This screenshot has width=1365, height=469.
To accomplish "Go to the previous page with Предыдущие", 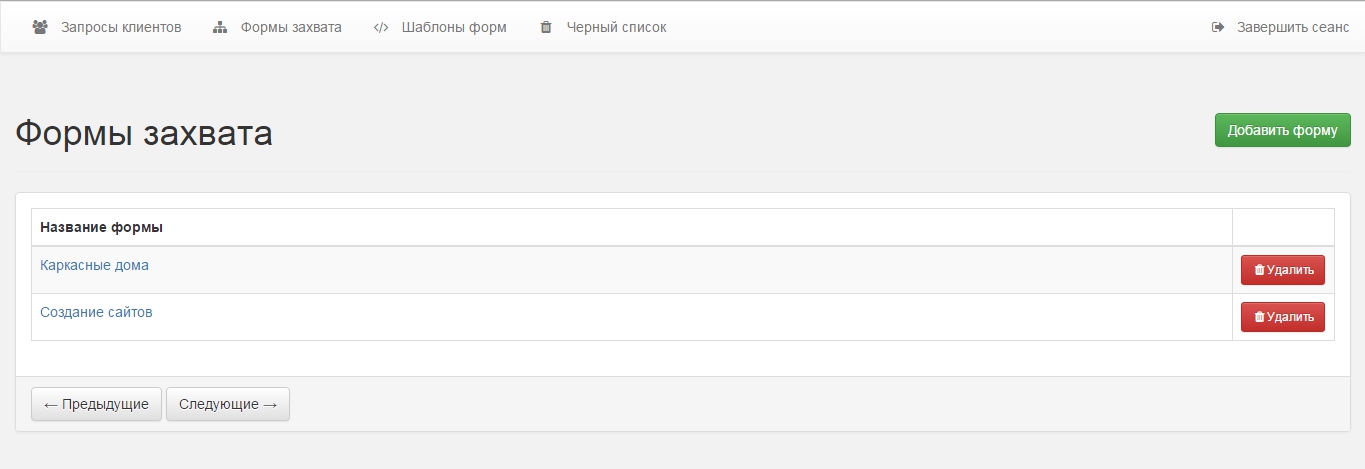I will (x=96, y=404).
